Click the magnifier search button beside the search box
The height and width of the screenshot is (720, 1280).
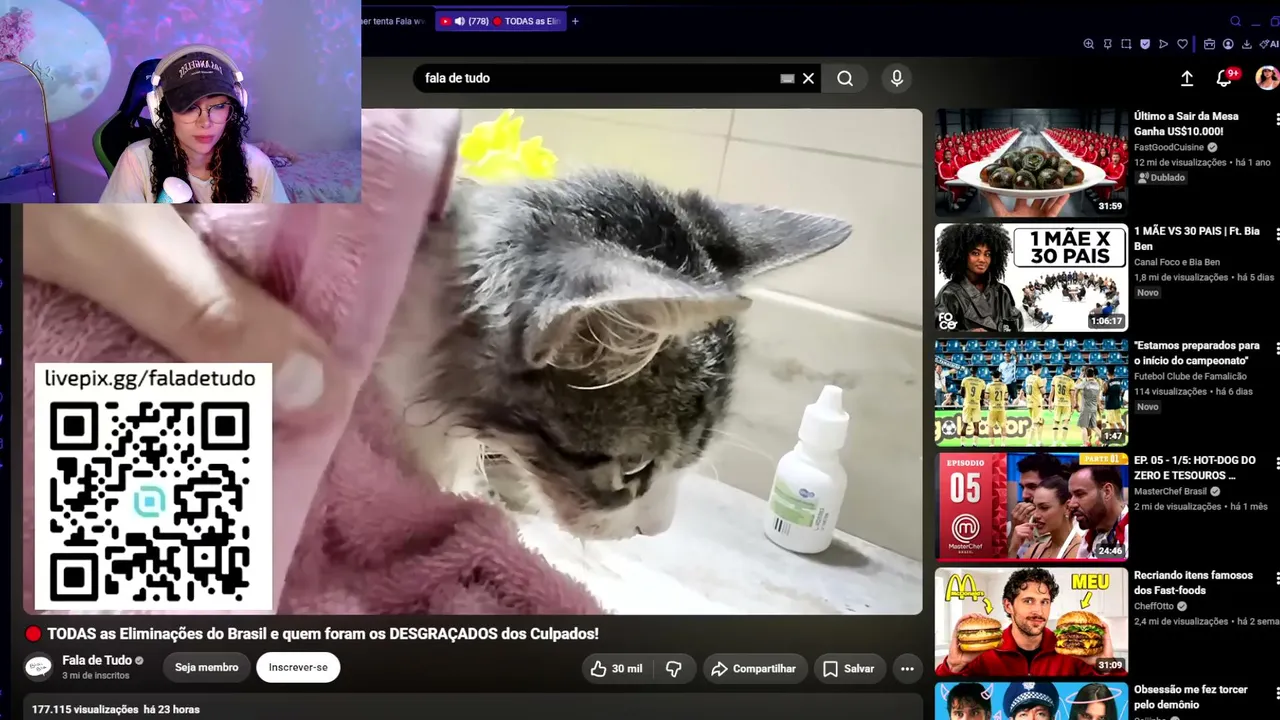point(845,78)
